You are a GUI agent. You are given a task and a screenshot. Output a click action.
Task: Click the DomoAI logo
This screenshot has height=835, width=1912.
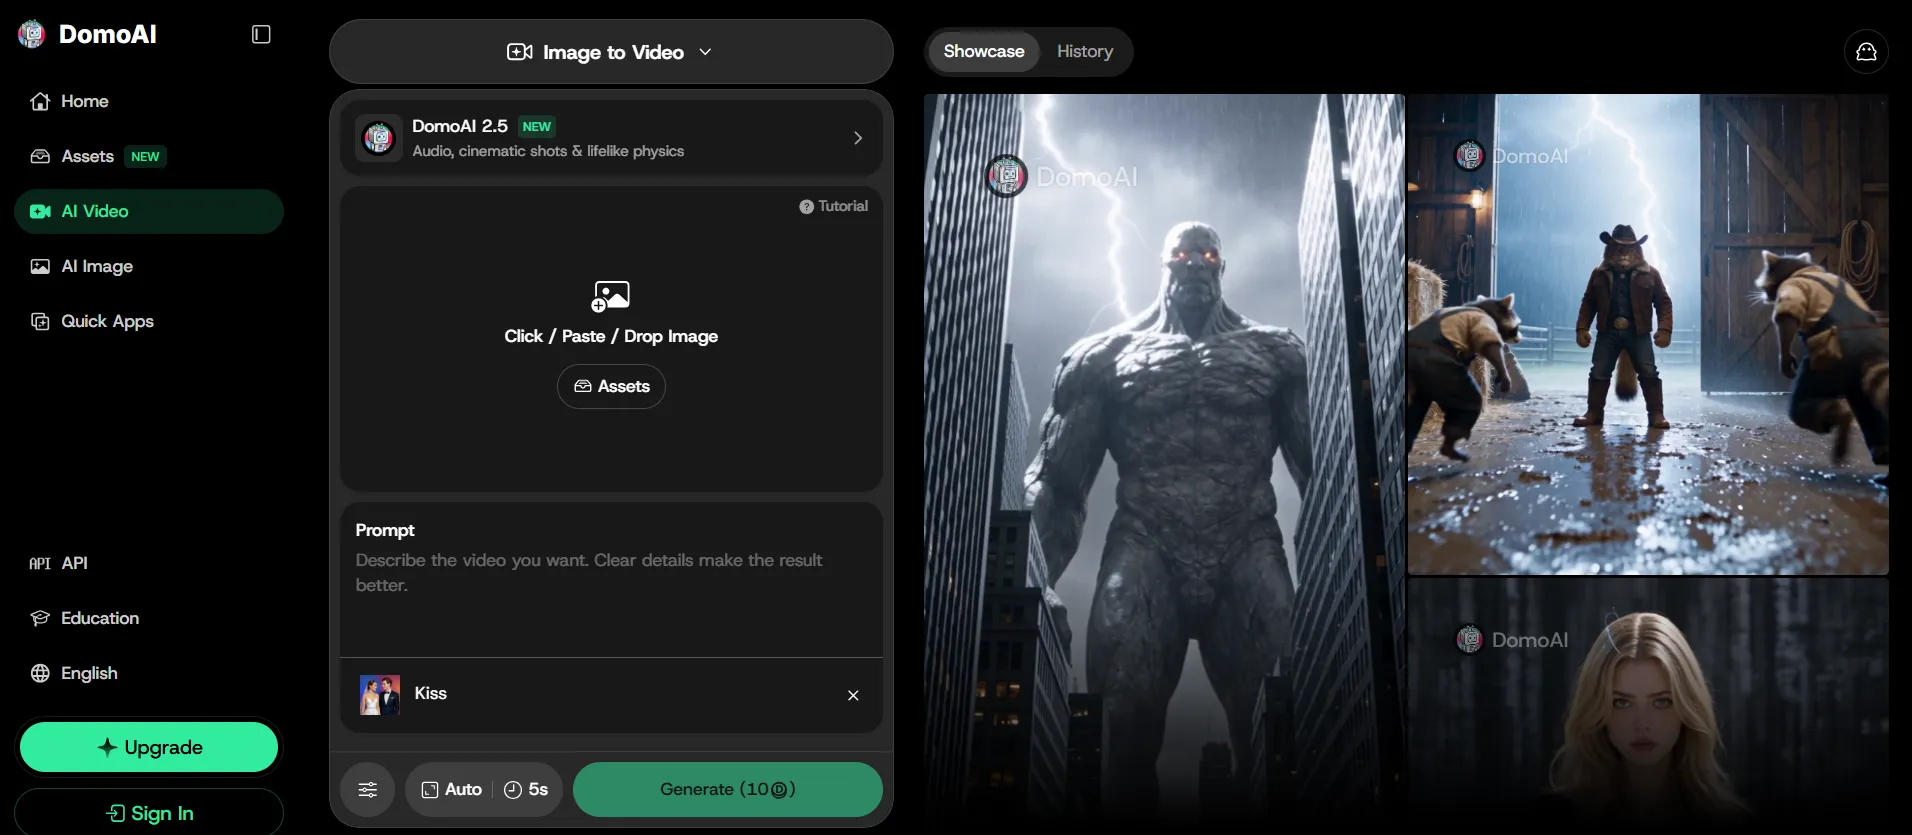click(x=88, y=34)
